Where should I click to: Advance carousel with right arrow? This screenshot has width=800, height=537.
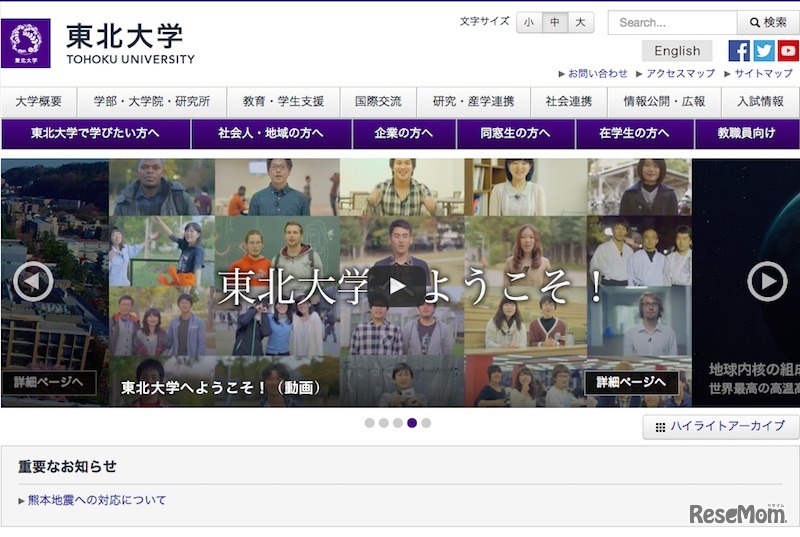pyautogui.click(x=767, y=282)
